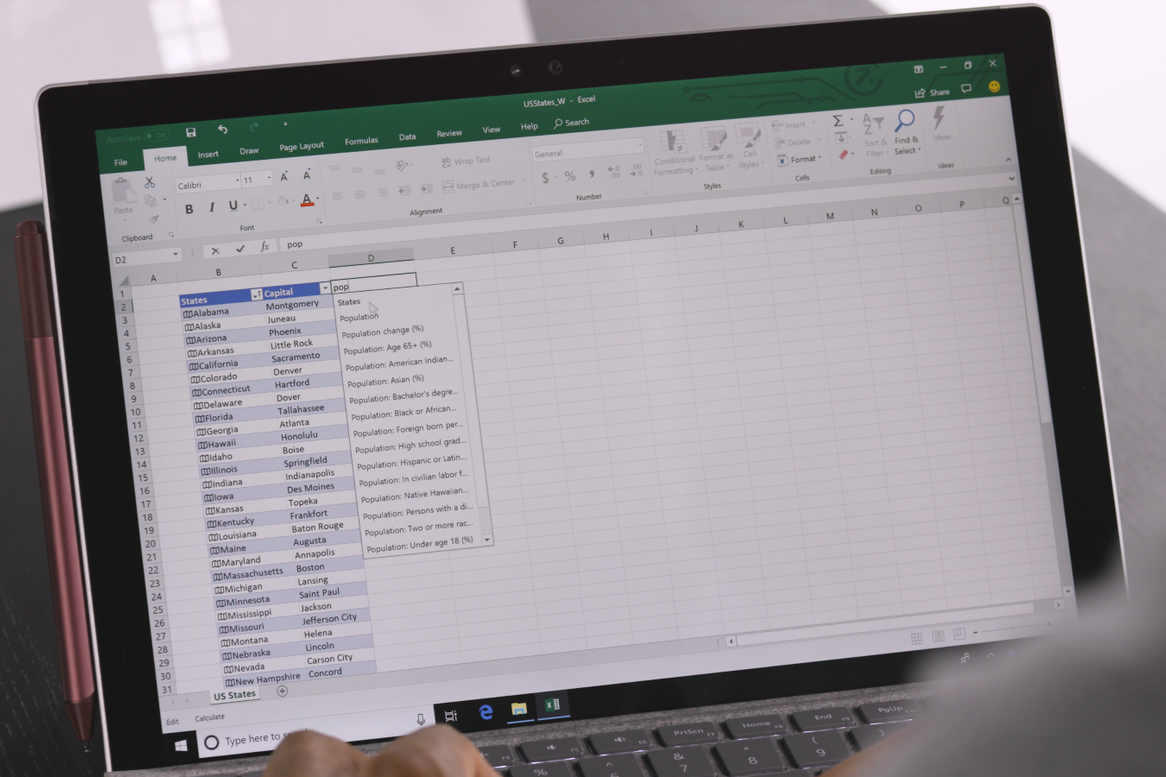Viewport: 1166px width, 777px height.
Task: Select Population: Under age 18 (%) option
Action: [420, 544]
